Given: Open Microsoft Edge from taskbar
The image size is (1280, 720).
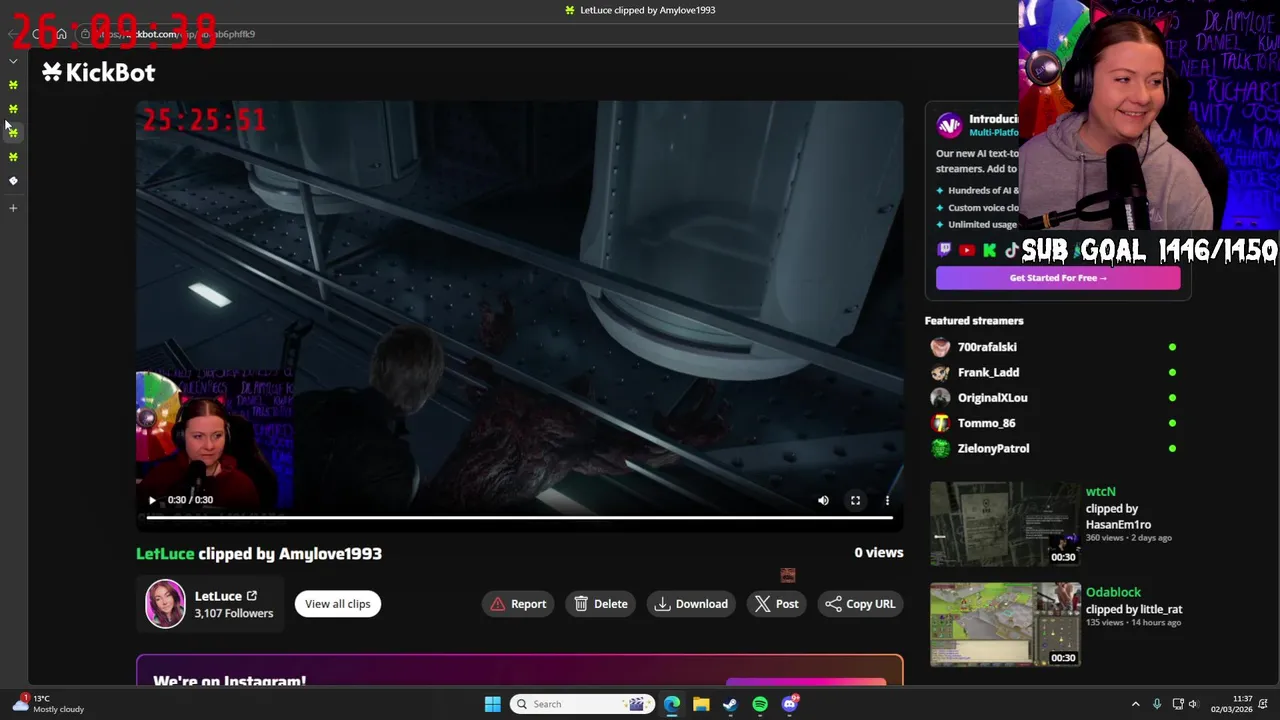Looking at the screenshot, I should pos(672,704).
